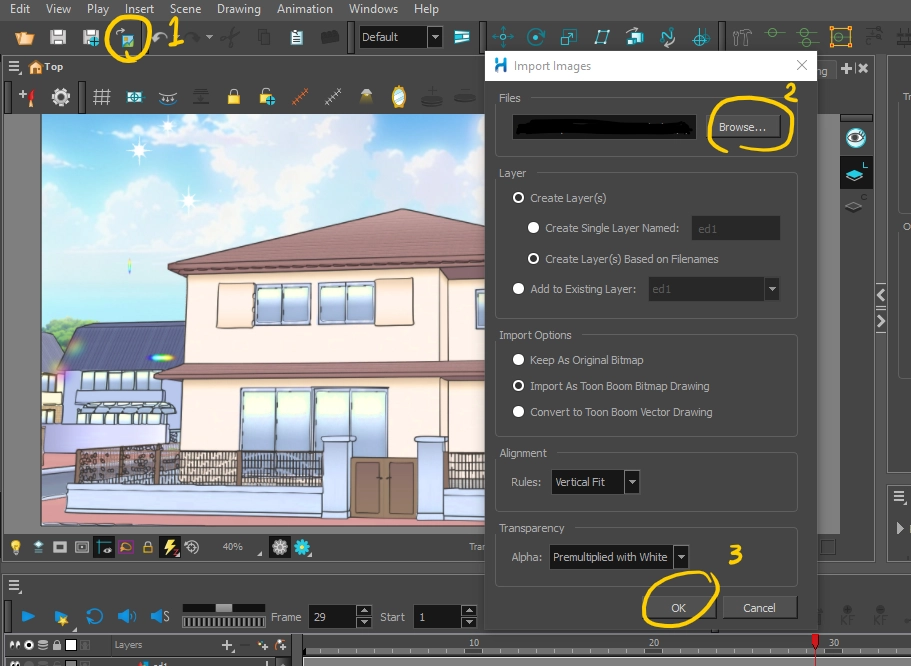Choose Import As Toon Boom Bitmap Drawing

click(518, 386)
